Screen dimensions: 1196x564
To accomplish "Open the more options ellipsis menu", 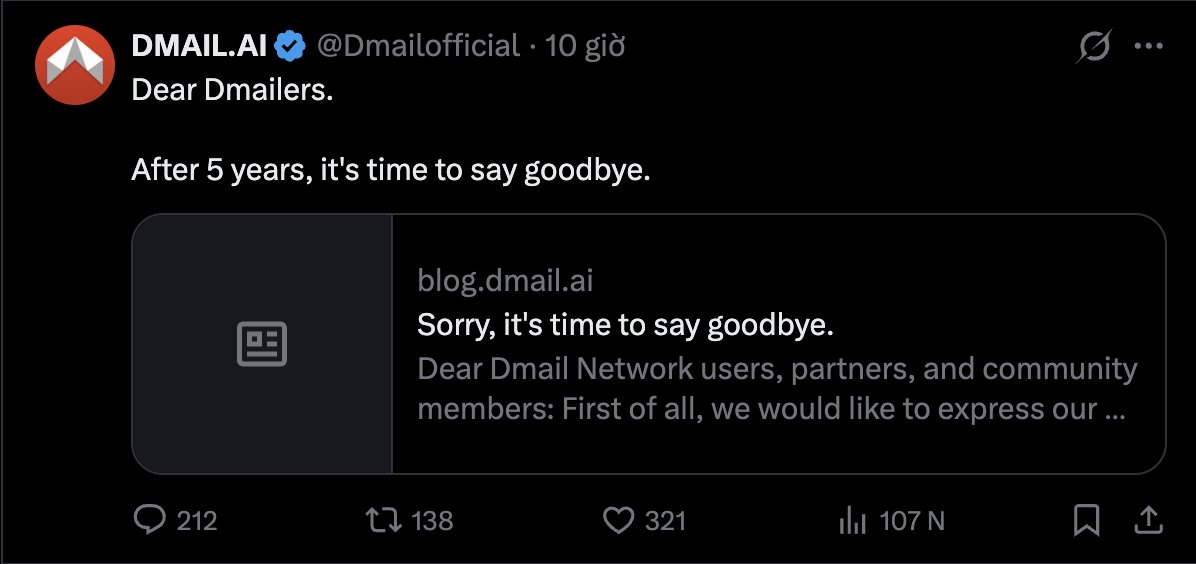I will (1147, 46).
